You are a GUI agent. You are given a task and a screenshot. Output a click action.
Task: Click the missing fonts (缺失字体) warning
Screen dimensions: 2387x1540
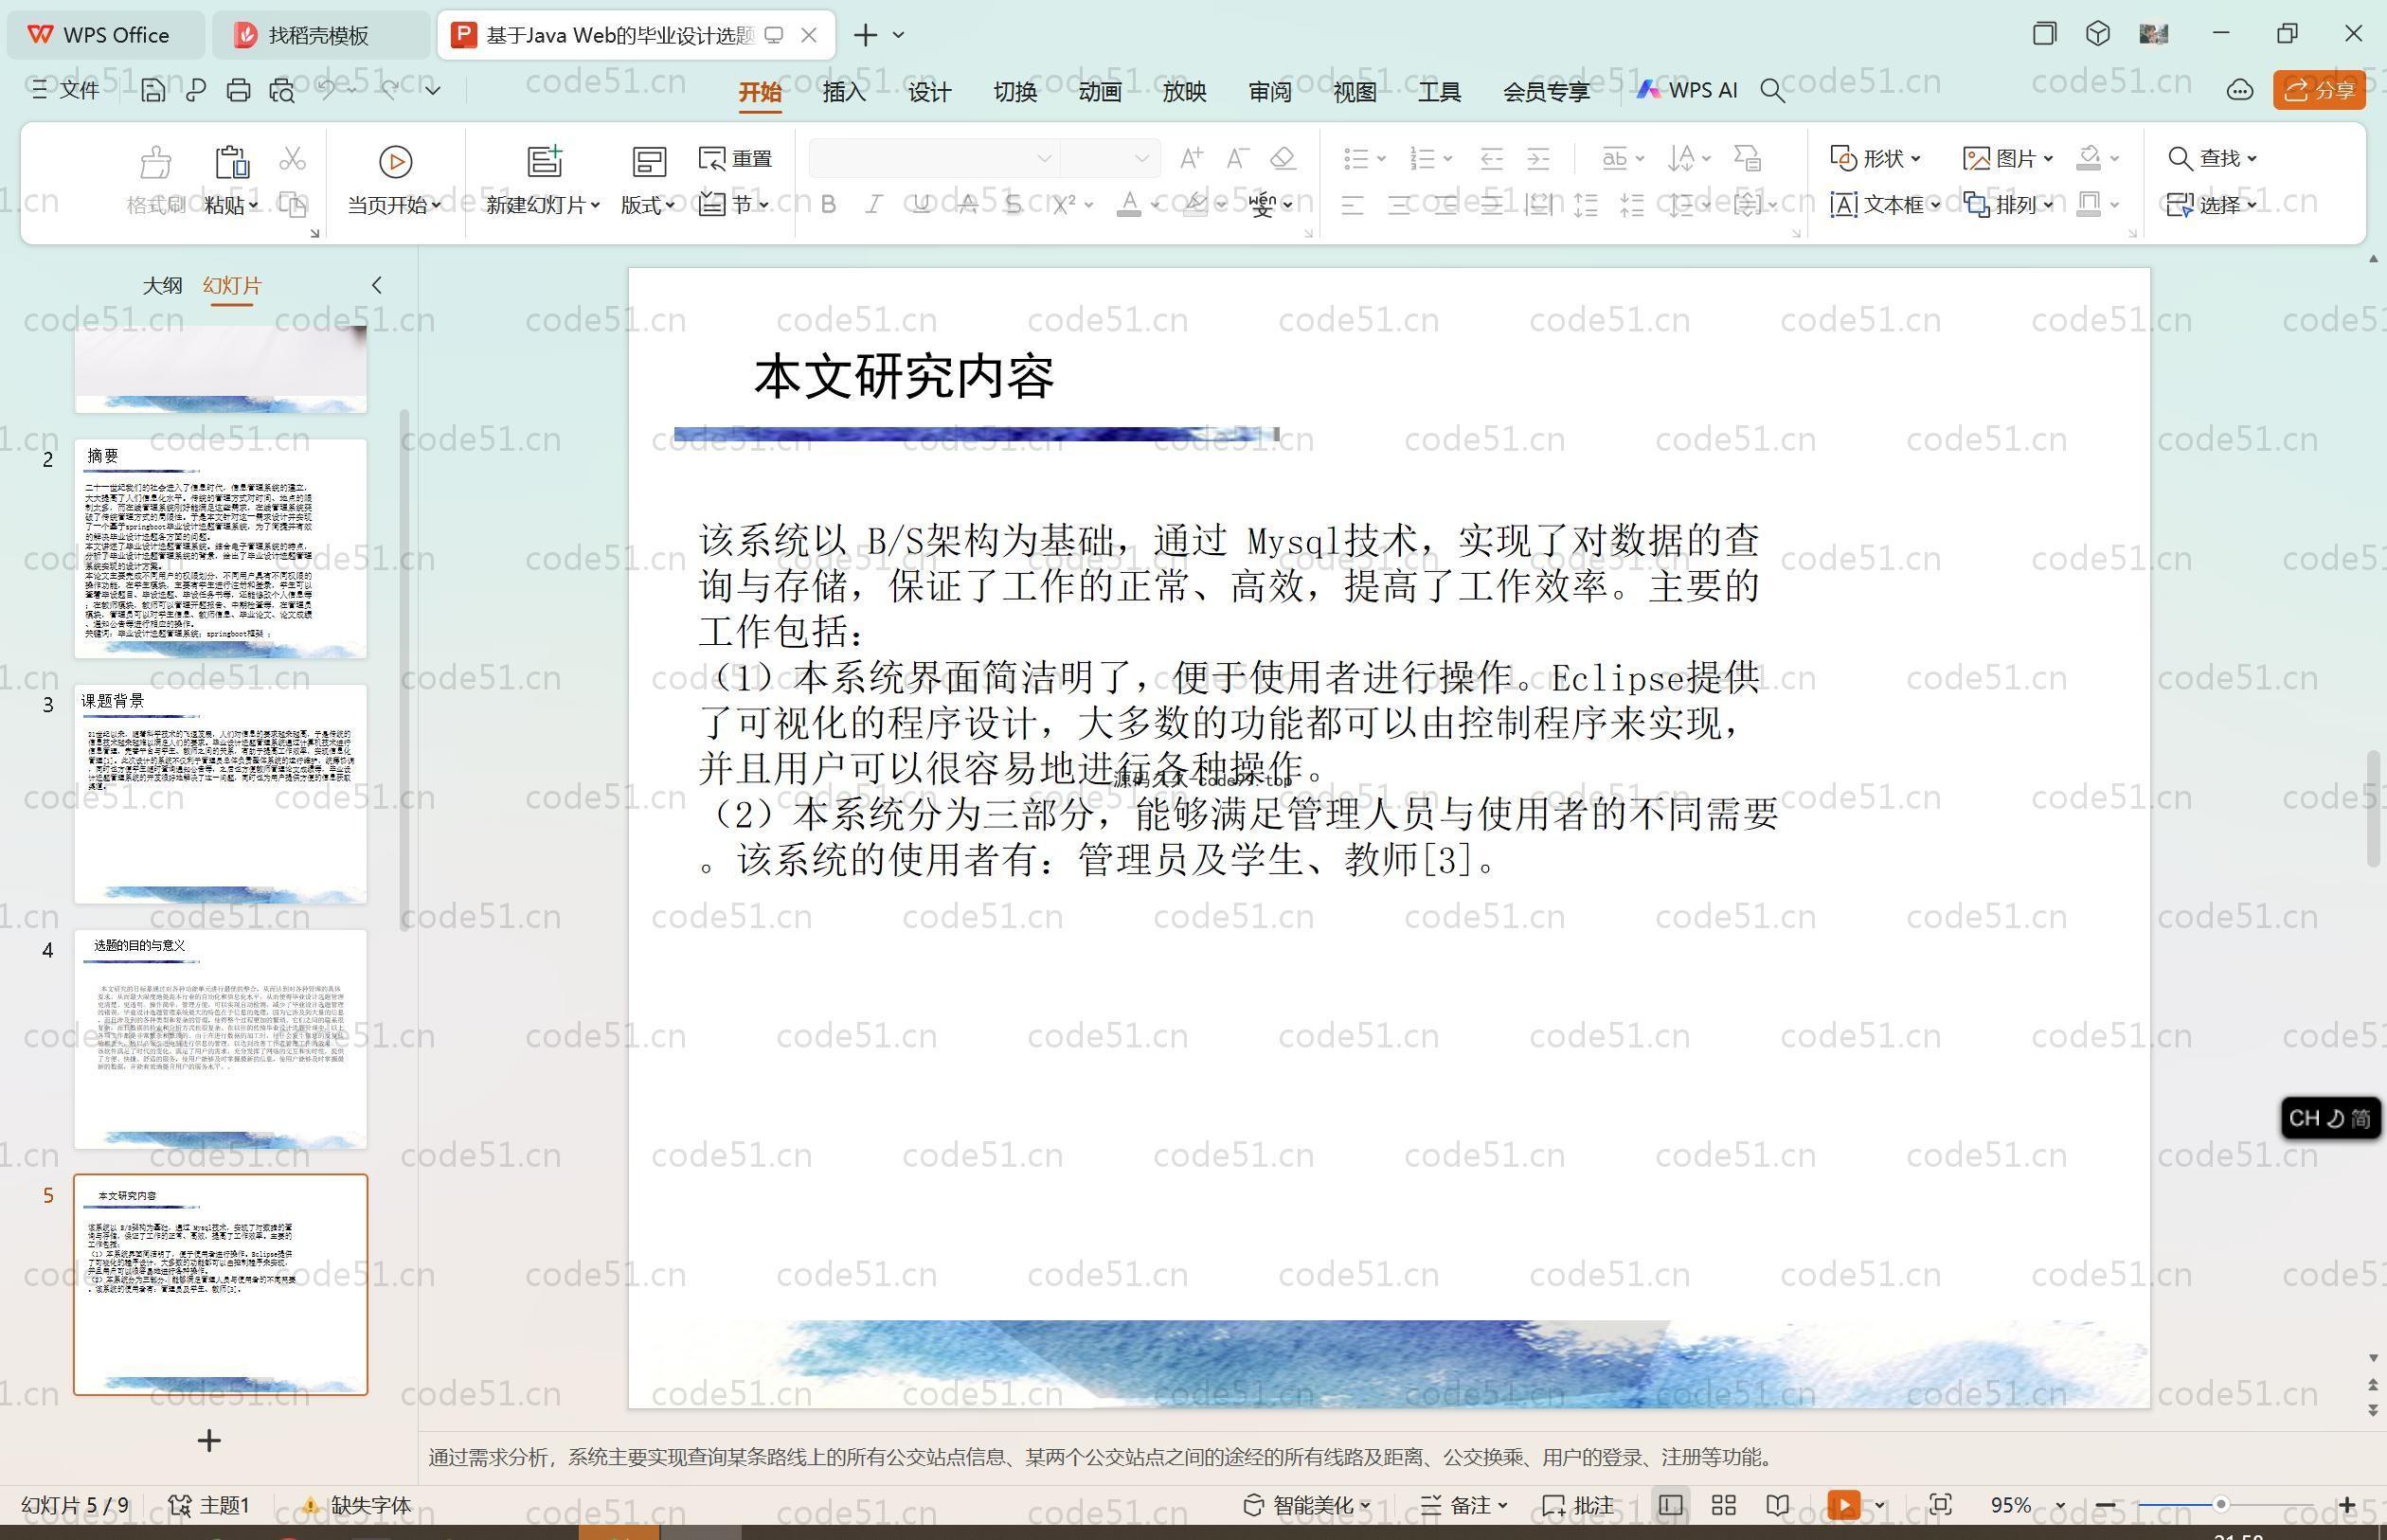pos(356,1505)
